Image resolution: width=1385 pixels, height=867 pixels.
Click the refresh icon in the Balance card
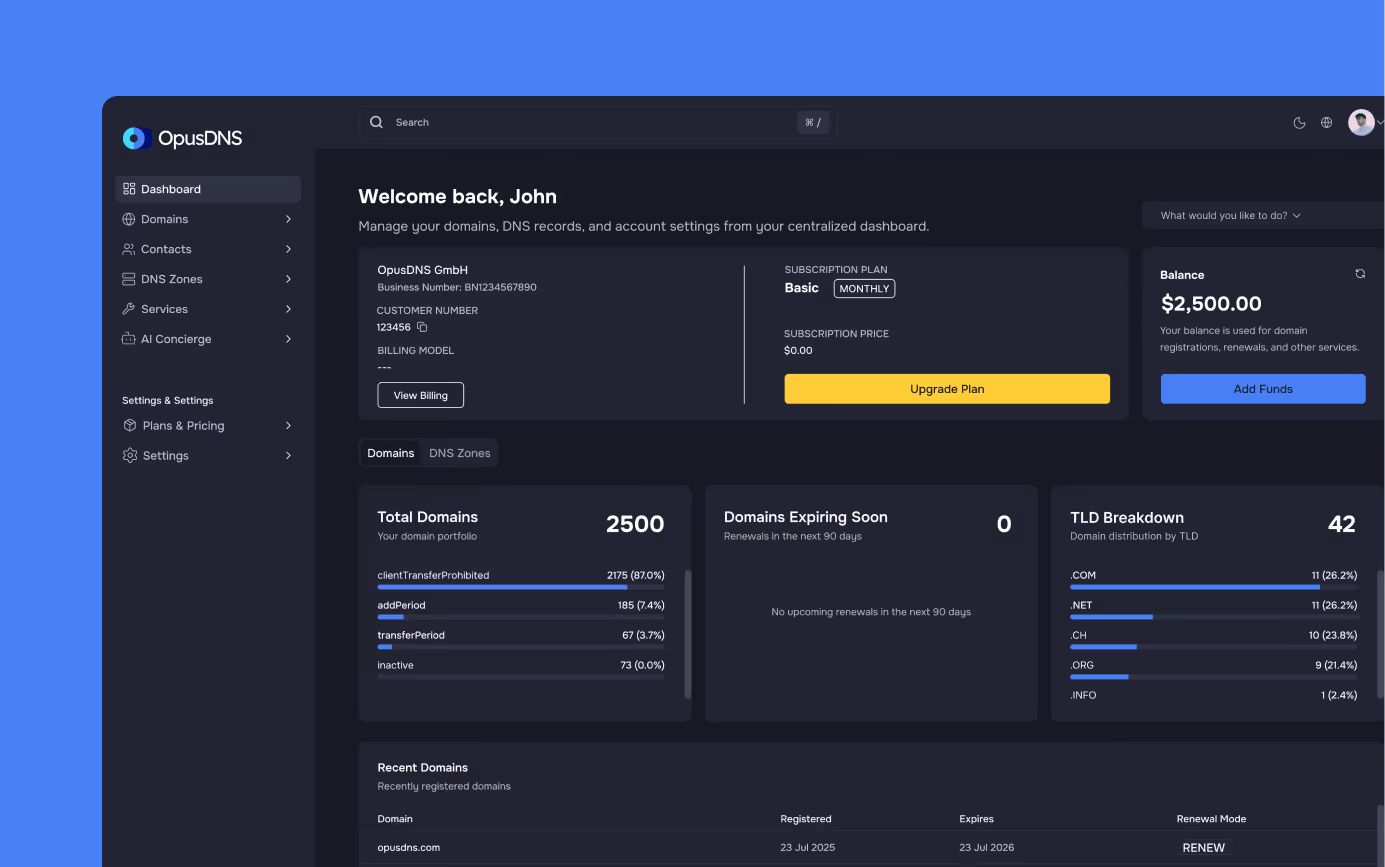click(x=1360, y=273)
